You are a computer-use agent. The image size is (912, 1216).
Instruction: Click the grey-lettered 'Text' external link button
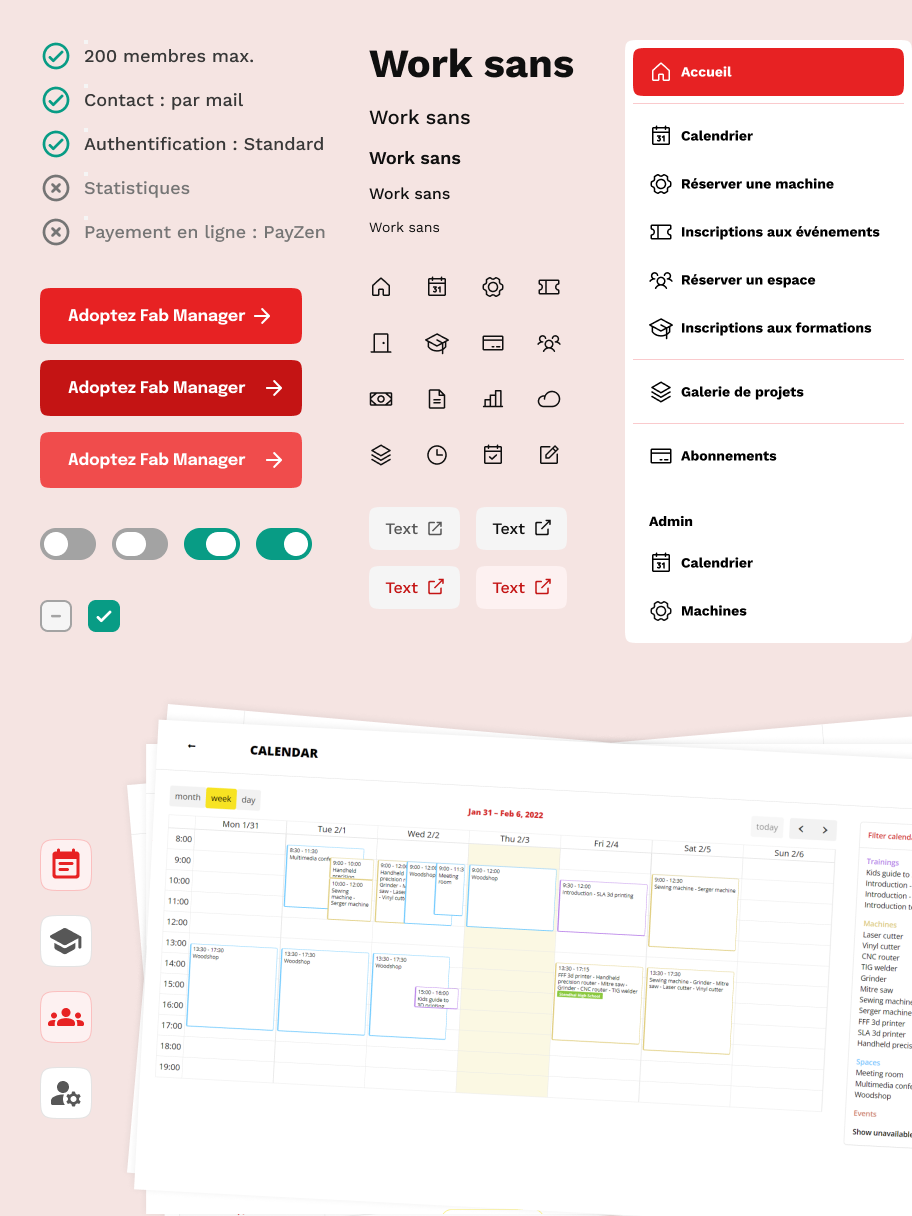[x=414, y=529]
